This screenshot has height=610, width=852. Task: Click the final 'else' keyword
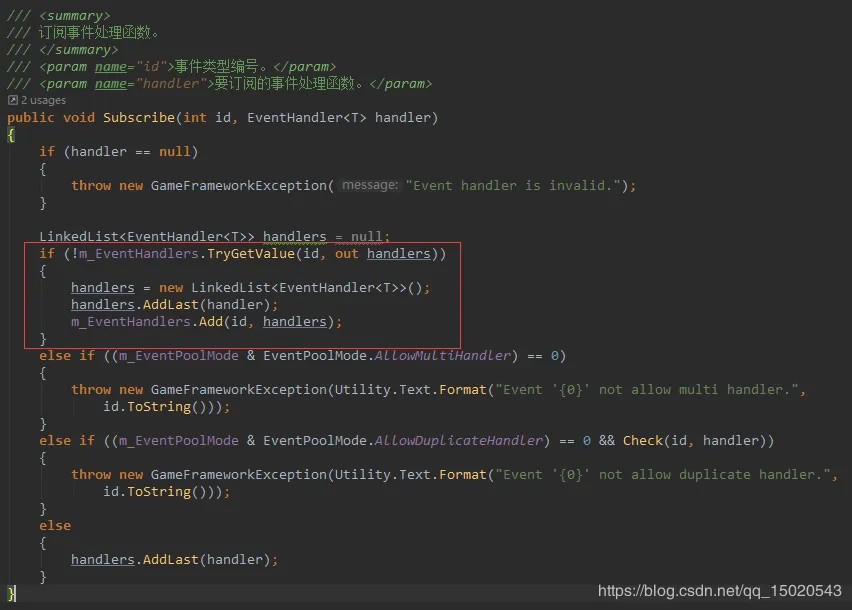click(x=55, y=525)
